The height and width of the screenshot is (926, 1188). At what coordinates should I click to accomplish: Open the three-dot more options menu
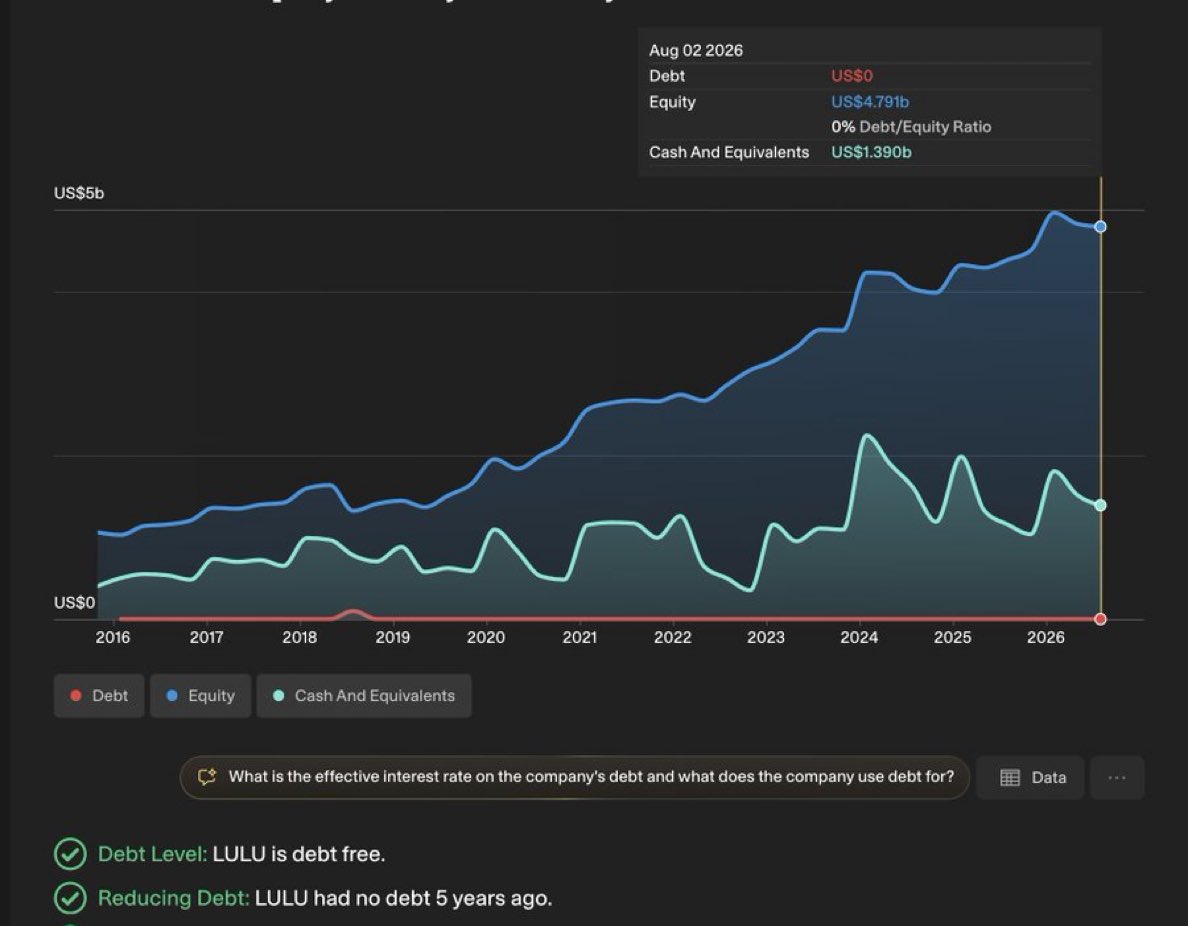pos(1117,777)
